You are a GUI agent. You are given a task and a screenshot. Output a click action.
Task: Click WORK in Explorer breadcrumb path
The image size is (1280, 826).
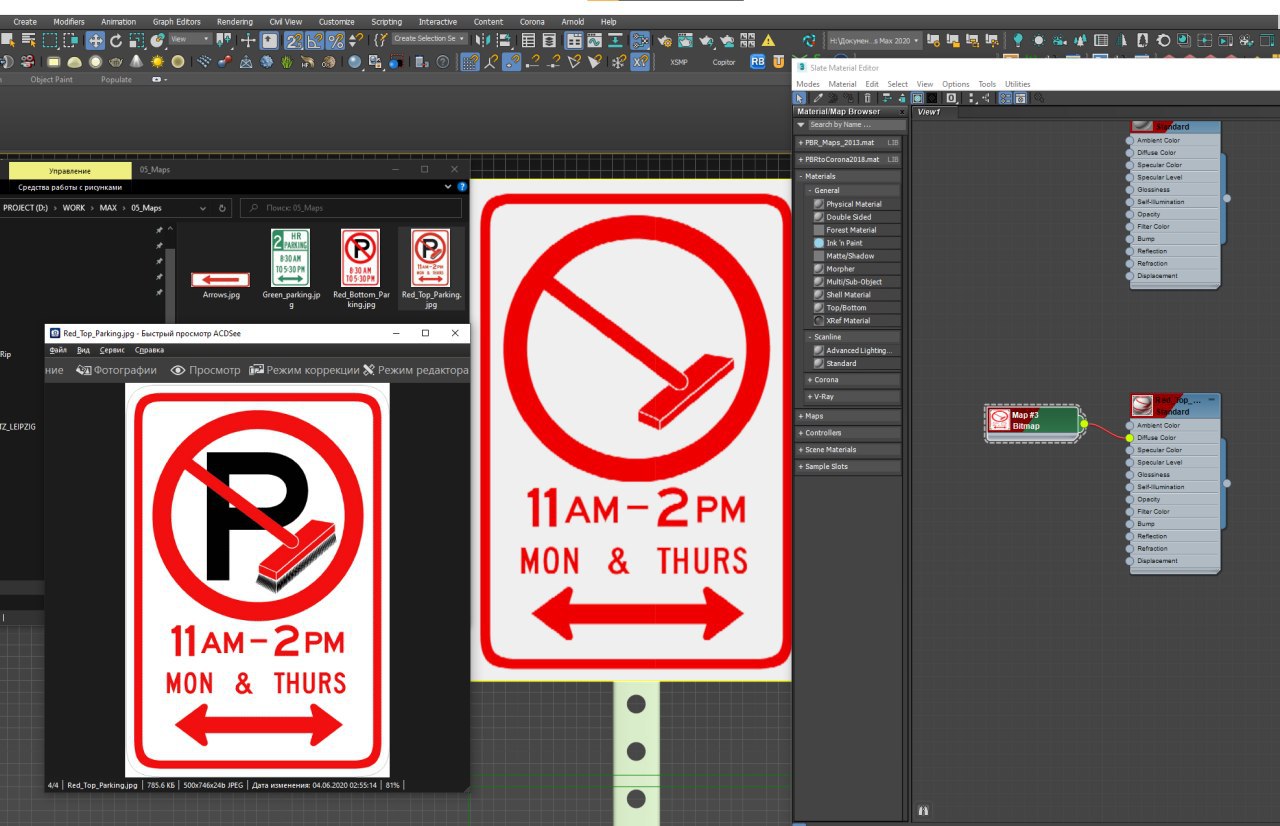[x=73, y=208]
